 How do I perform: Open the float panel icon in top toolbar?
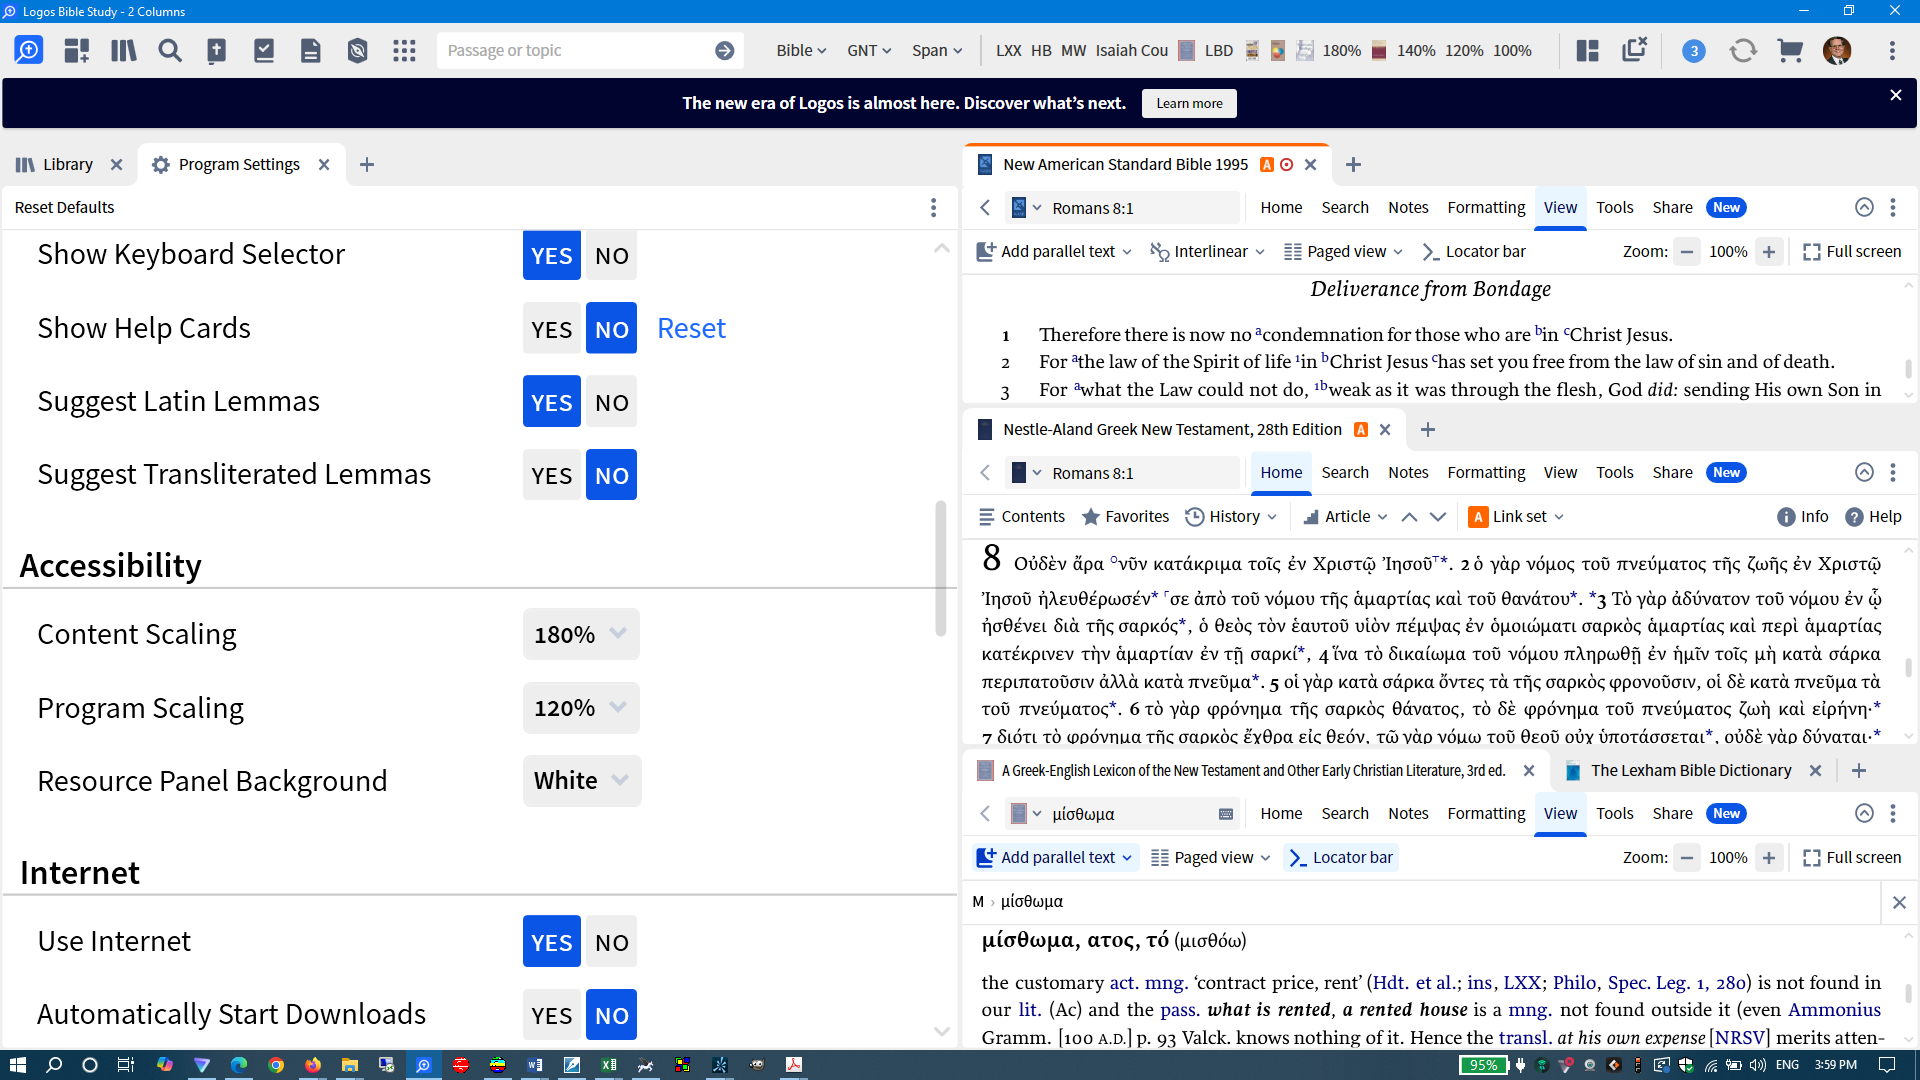[x=1635, y=50]
